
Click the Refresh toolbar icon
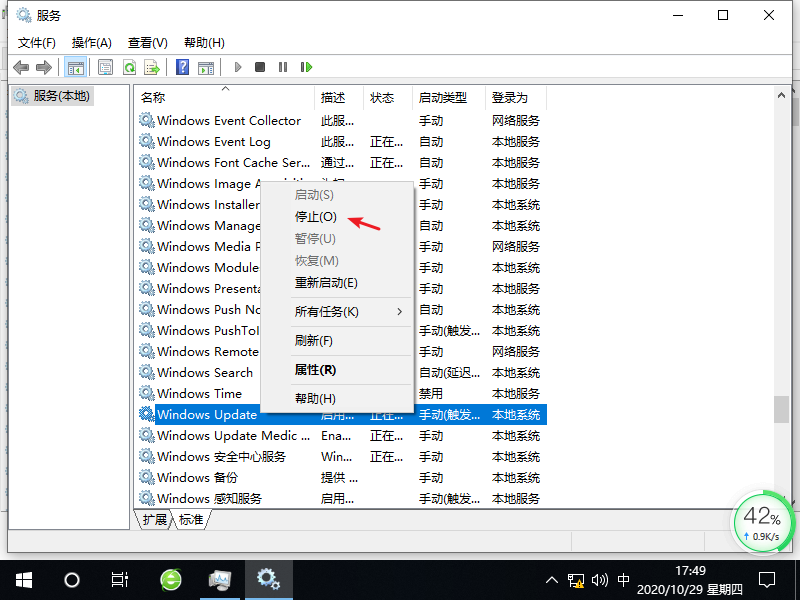pos(129,67)
